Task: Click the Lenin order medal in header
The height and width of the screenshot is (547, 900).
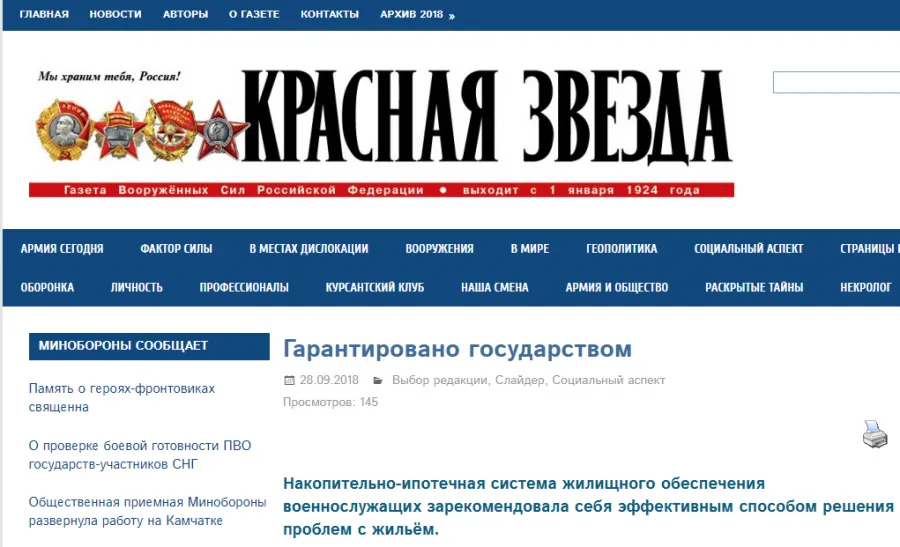Action: tap(61, 130)
